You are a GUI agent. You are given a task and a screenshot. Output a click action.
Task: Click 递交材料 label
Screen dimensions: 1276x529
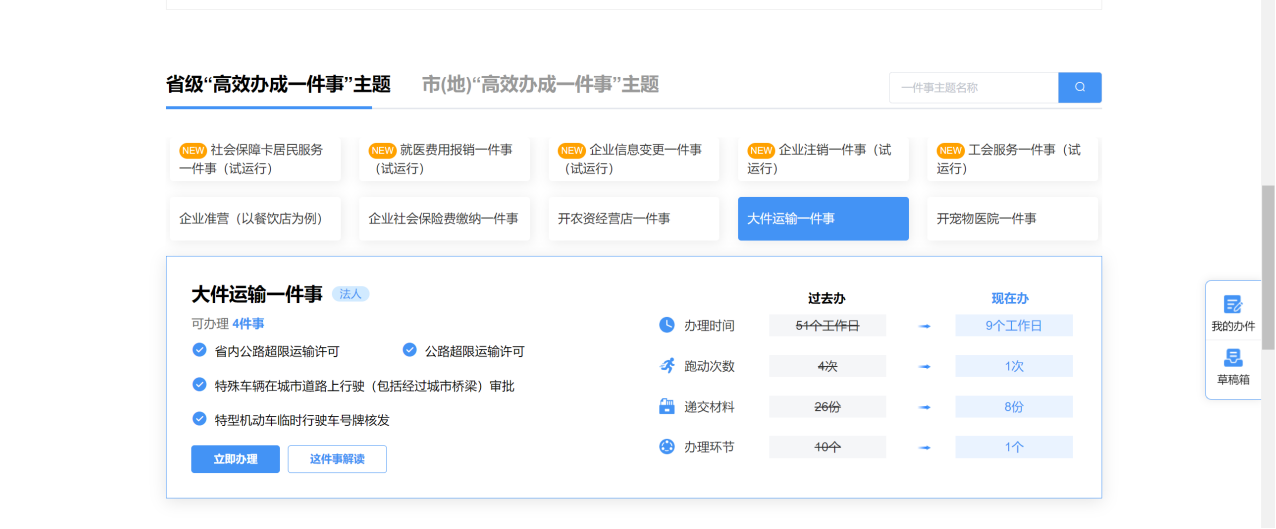(x=709, y=407)
